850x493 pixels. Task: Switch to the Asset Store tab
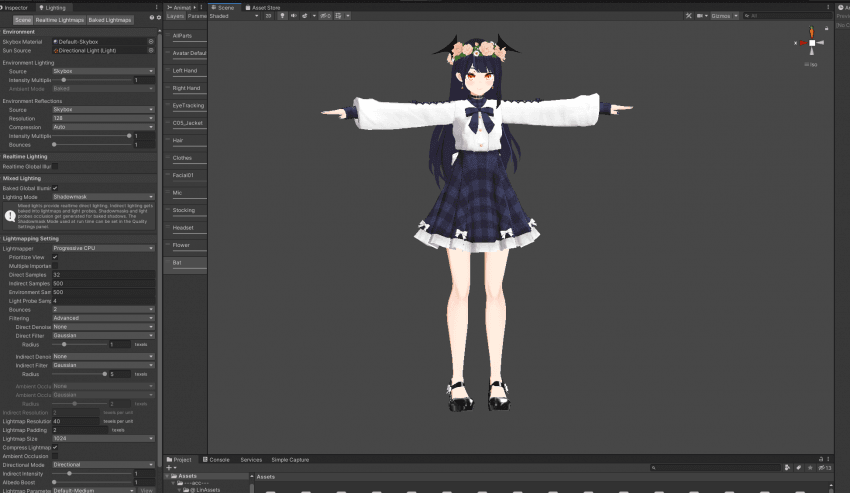pyautogui.click(x=264, y=7)
